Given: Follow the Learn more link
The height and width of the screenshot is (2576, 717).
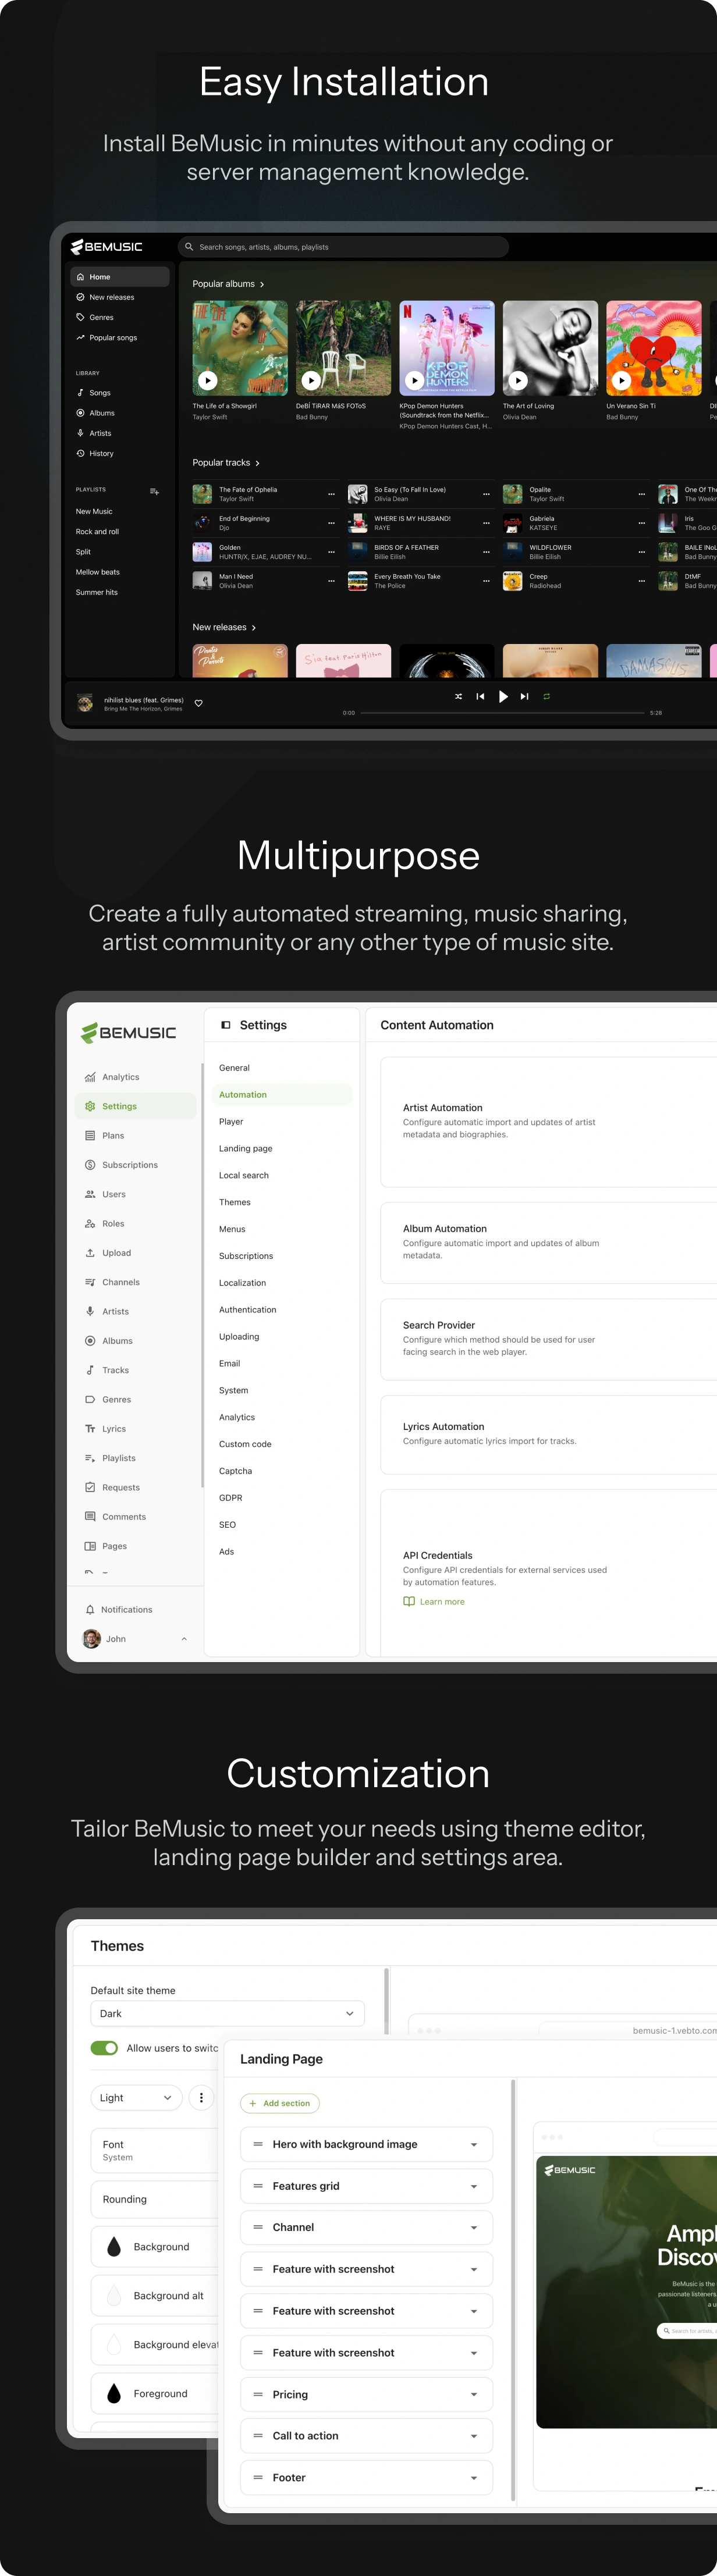Looking at the screenshot, I should pos(434,1602).
